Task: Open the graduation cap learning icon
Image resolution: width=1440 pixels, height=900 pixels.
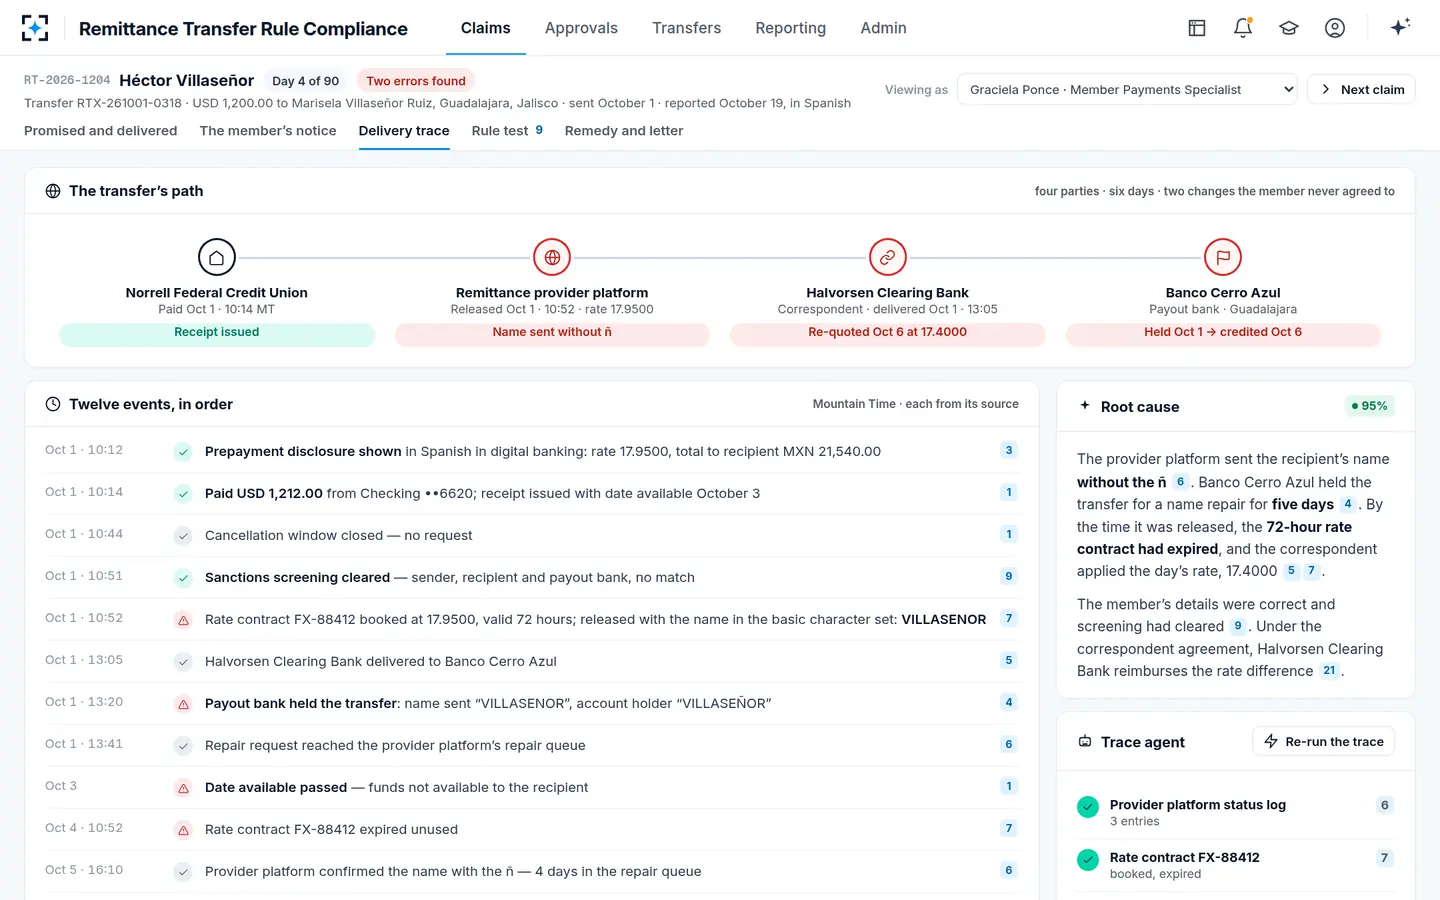Action: point(1289,28)
